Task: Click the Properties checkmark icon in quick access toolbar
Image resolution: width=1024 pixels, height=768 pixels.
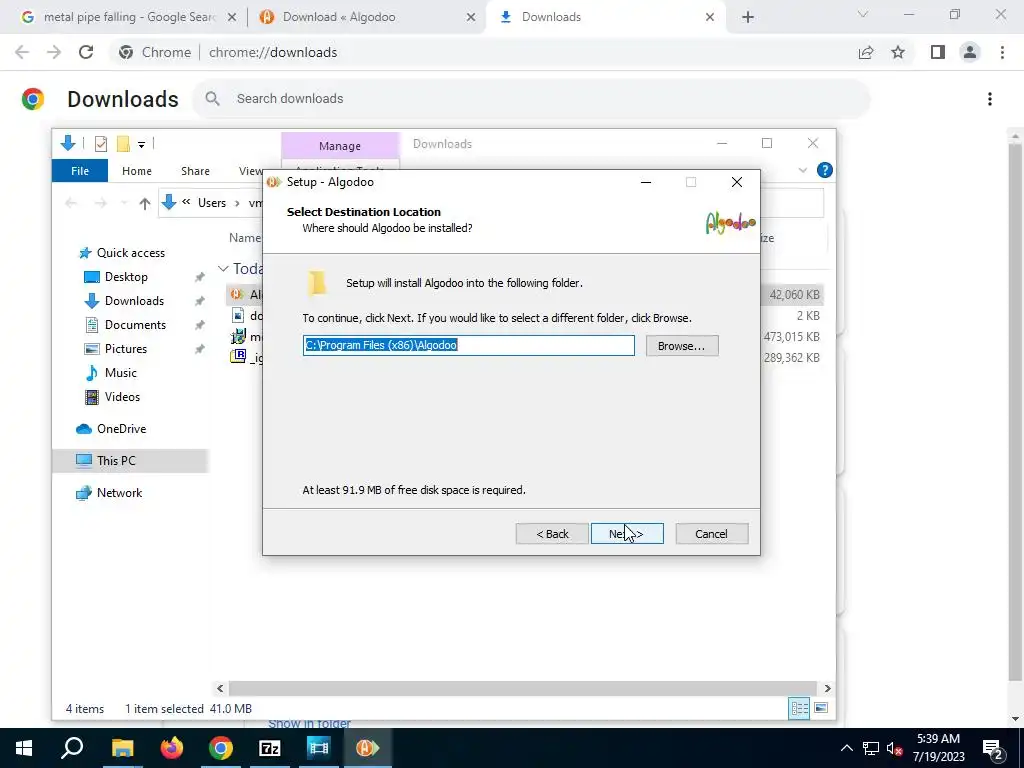Action: pos(101,144)
